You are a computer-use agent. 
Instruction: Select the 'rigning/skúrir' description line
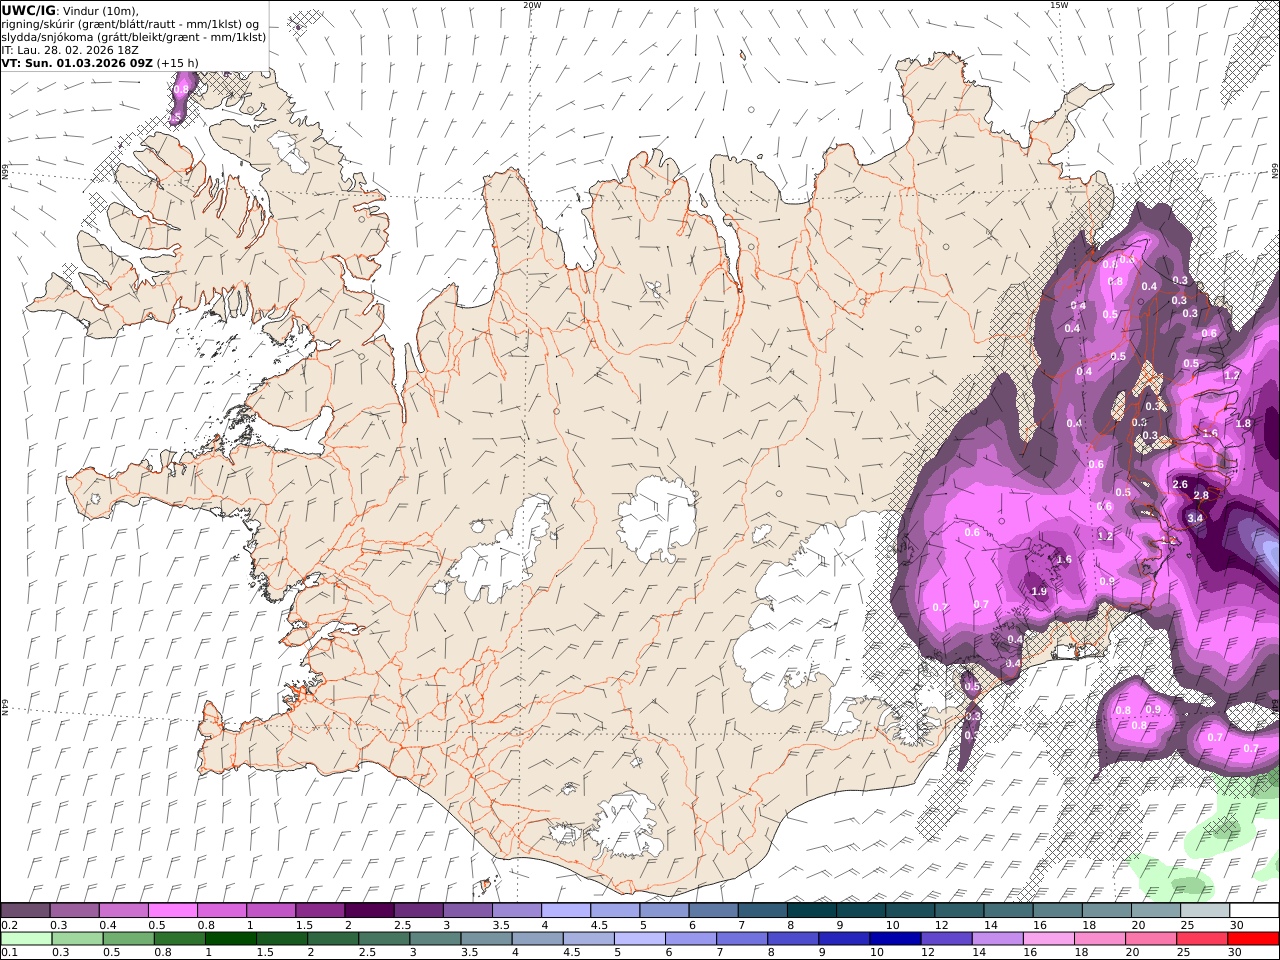(131, 24)
